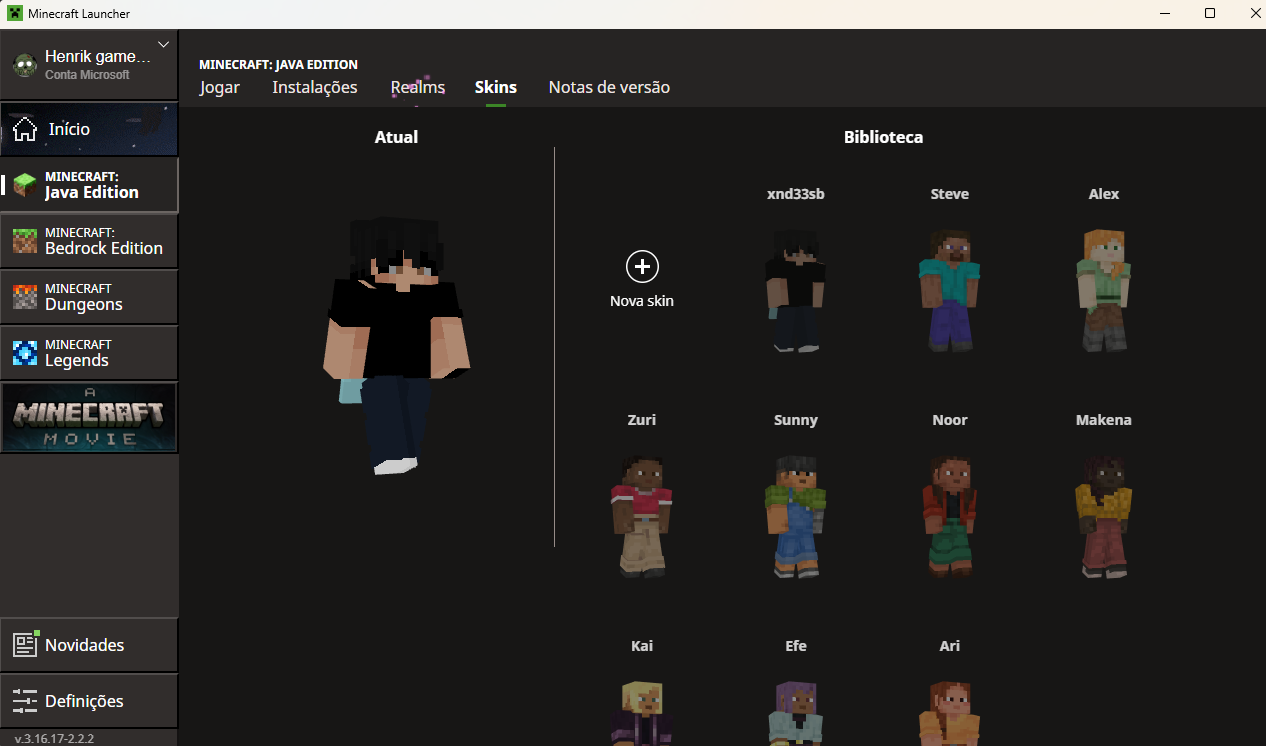
Task: Click the Ari skin name label
Action: point(950,646)
